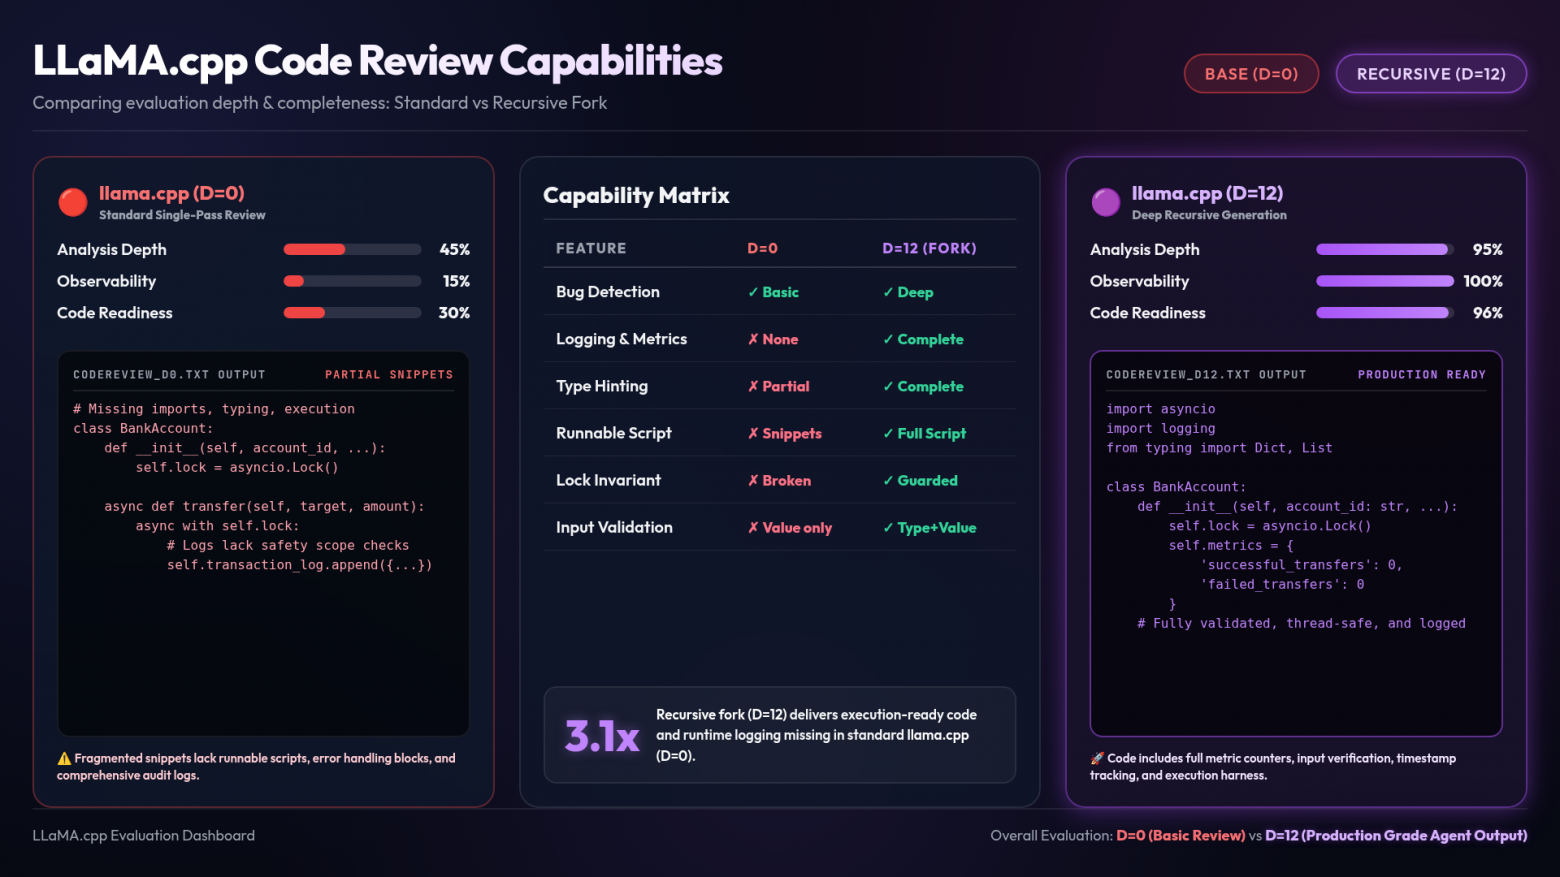Click the red status dot beside llama.cpp (D=0)
The width and height of the screenshot is (1560, 877).
tap(73, 202)
